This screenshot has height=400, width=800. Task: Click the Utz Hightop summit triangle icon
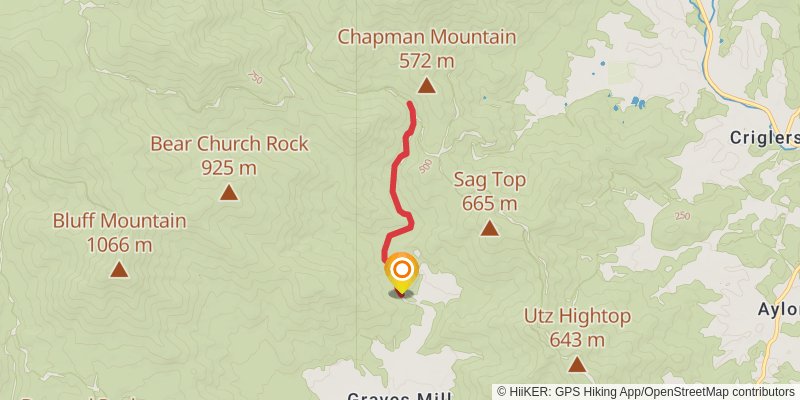pyautogui.click(x=577, y=364)
